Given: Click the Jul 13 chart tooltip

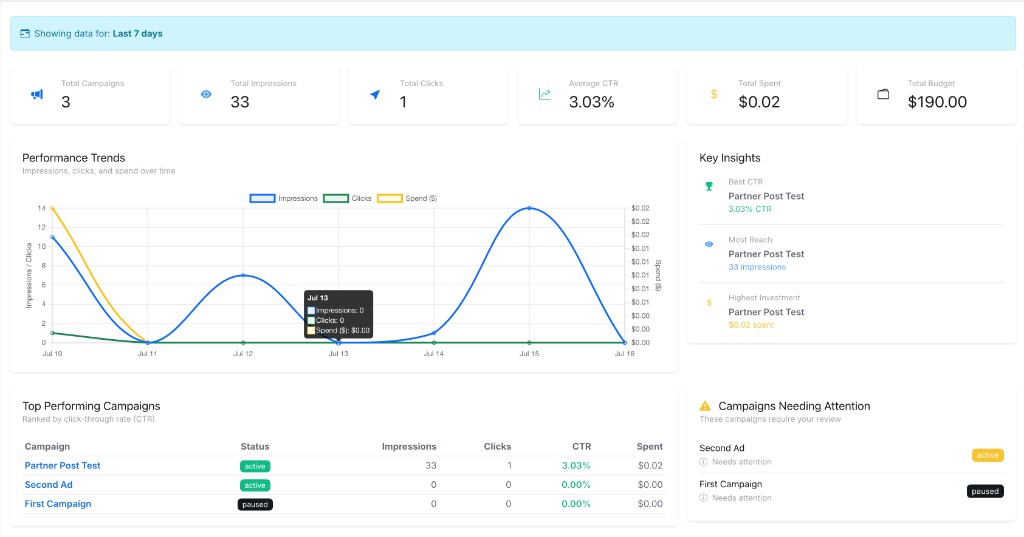Looking at the screenshot, I should pos(338,314).
